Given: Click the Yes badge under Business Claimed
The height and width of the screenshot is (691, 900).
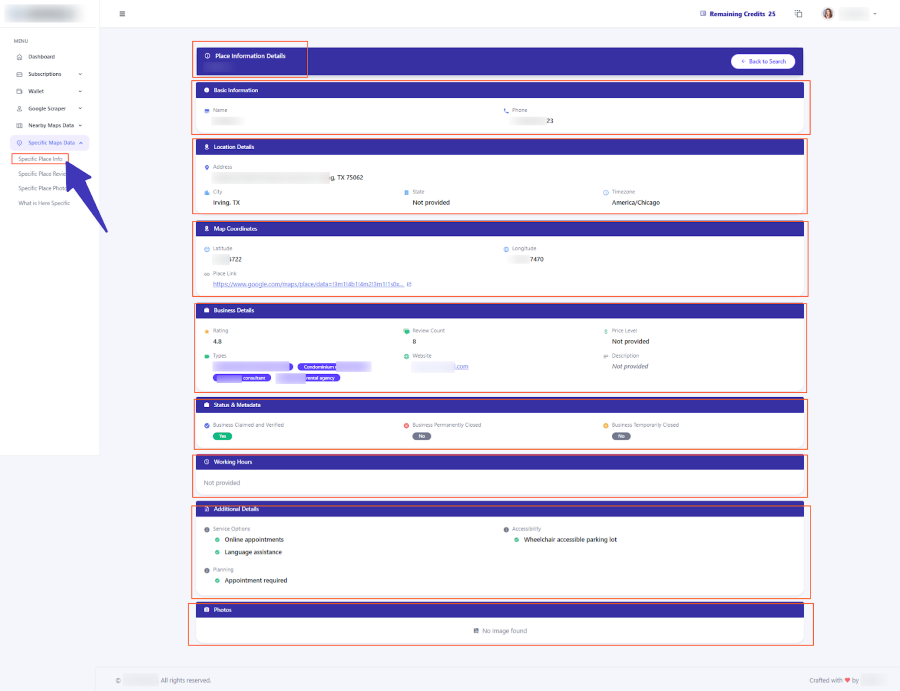Looking at the screenshot, I should click(220, 436).
